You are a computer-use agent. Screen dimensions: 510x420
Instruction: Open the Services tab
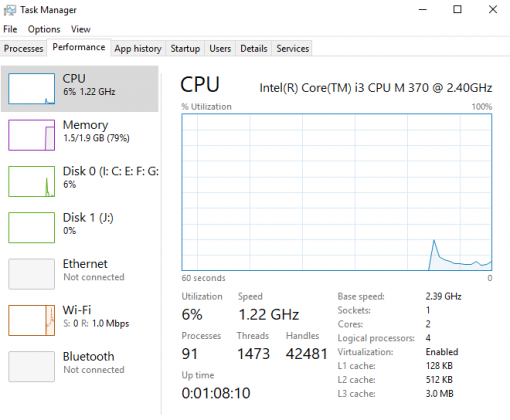click(x=293, y=49)
